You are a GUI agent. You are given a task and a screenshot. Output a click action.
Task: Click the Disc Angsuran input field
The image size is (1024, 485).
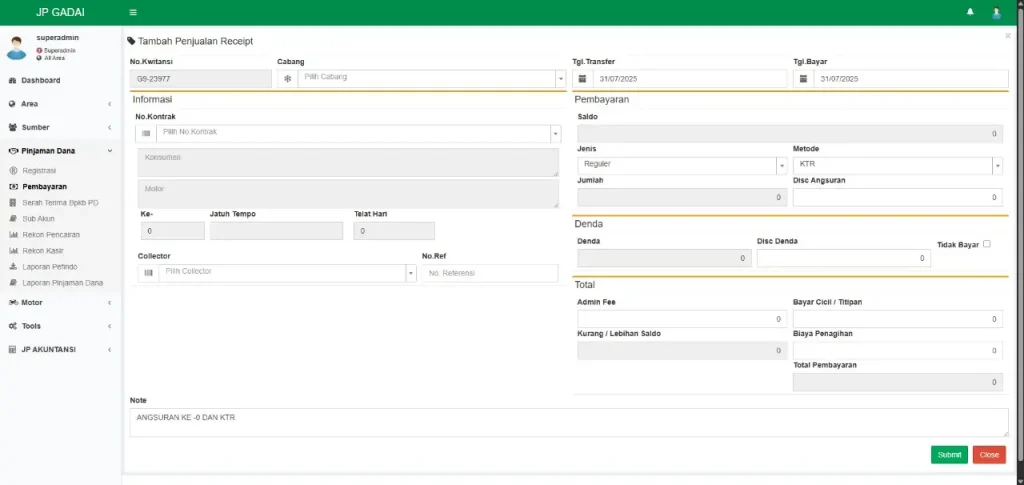[x=898, y=197]
